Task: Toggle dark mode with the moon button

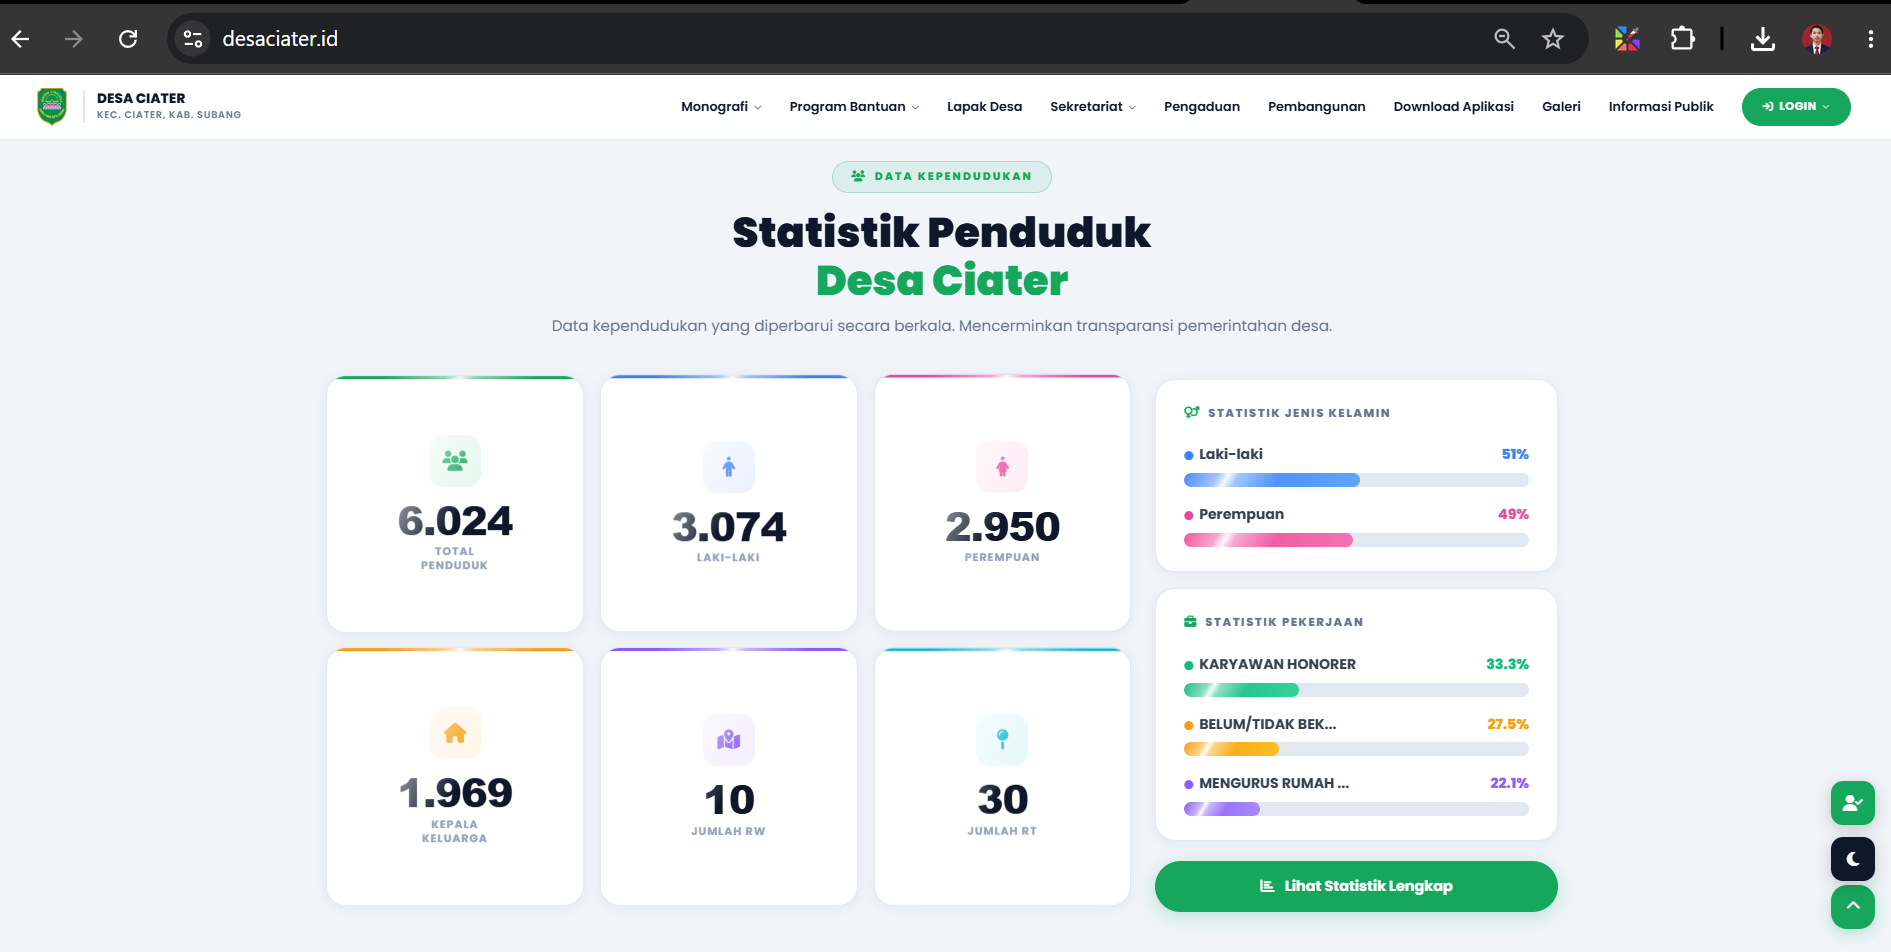Action: [1853, 859]
